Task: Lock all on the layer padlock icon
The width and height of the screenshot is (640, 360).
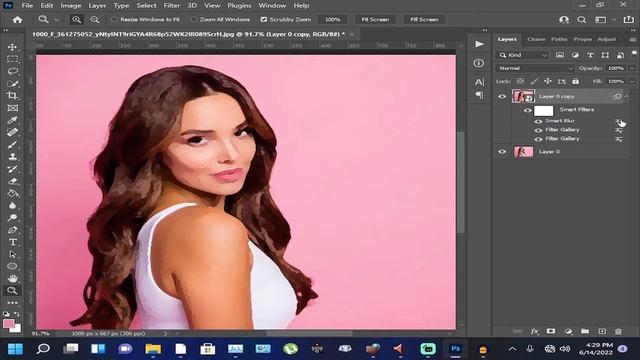Action: tap(576, 81)
